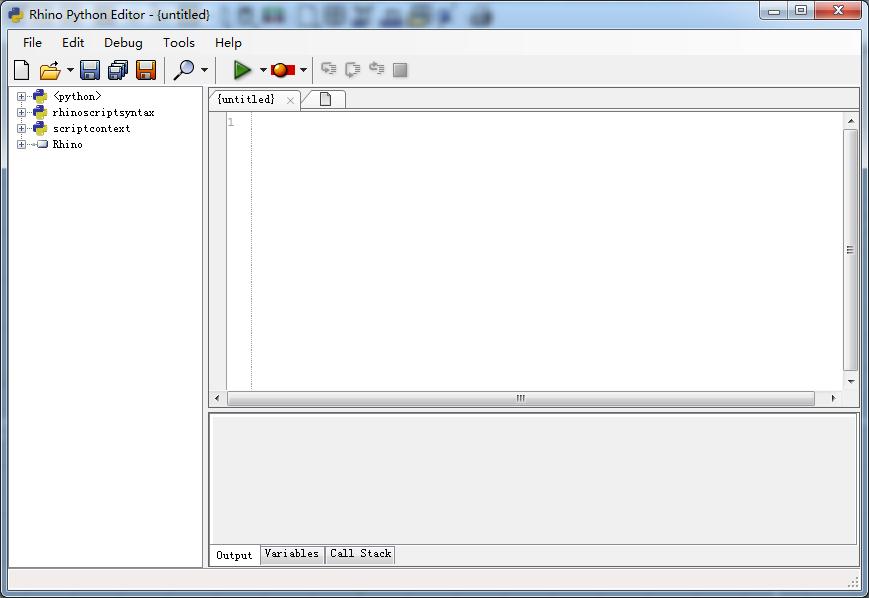The height and width of the screenshot is (598, 869).
Task: Select scriptcontext in the module tree
Action: [x=91, y=129]
